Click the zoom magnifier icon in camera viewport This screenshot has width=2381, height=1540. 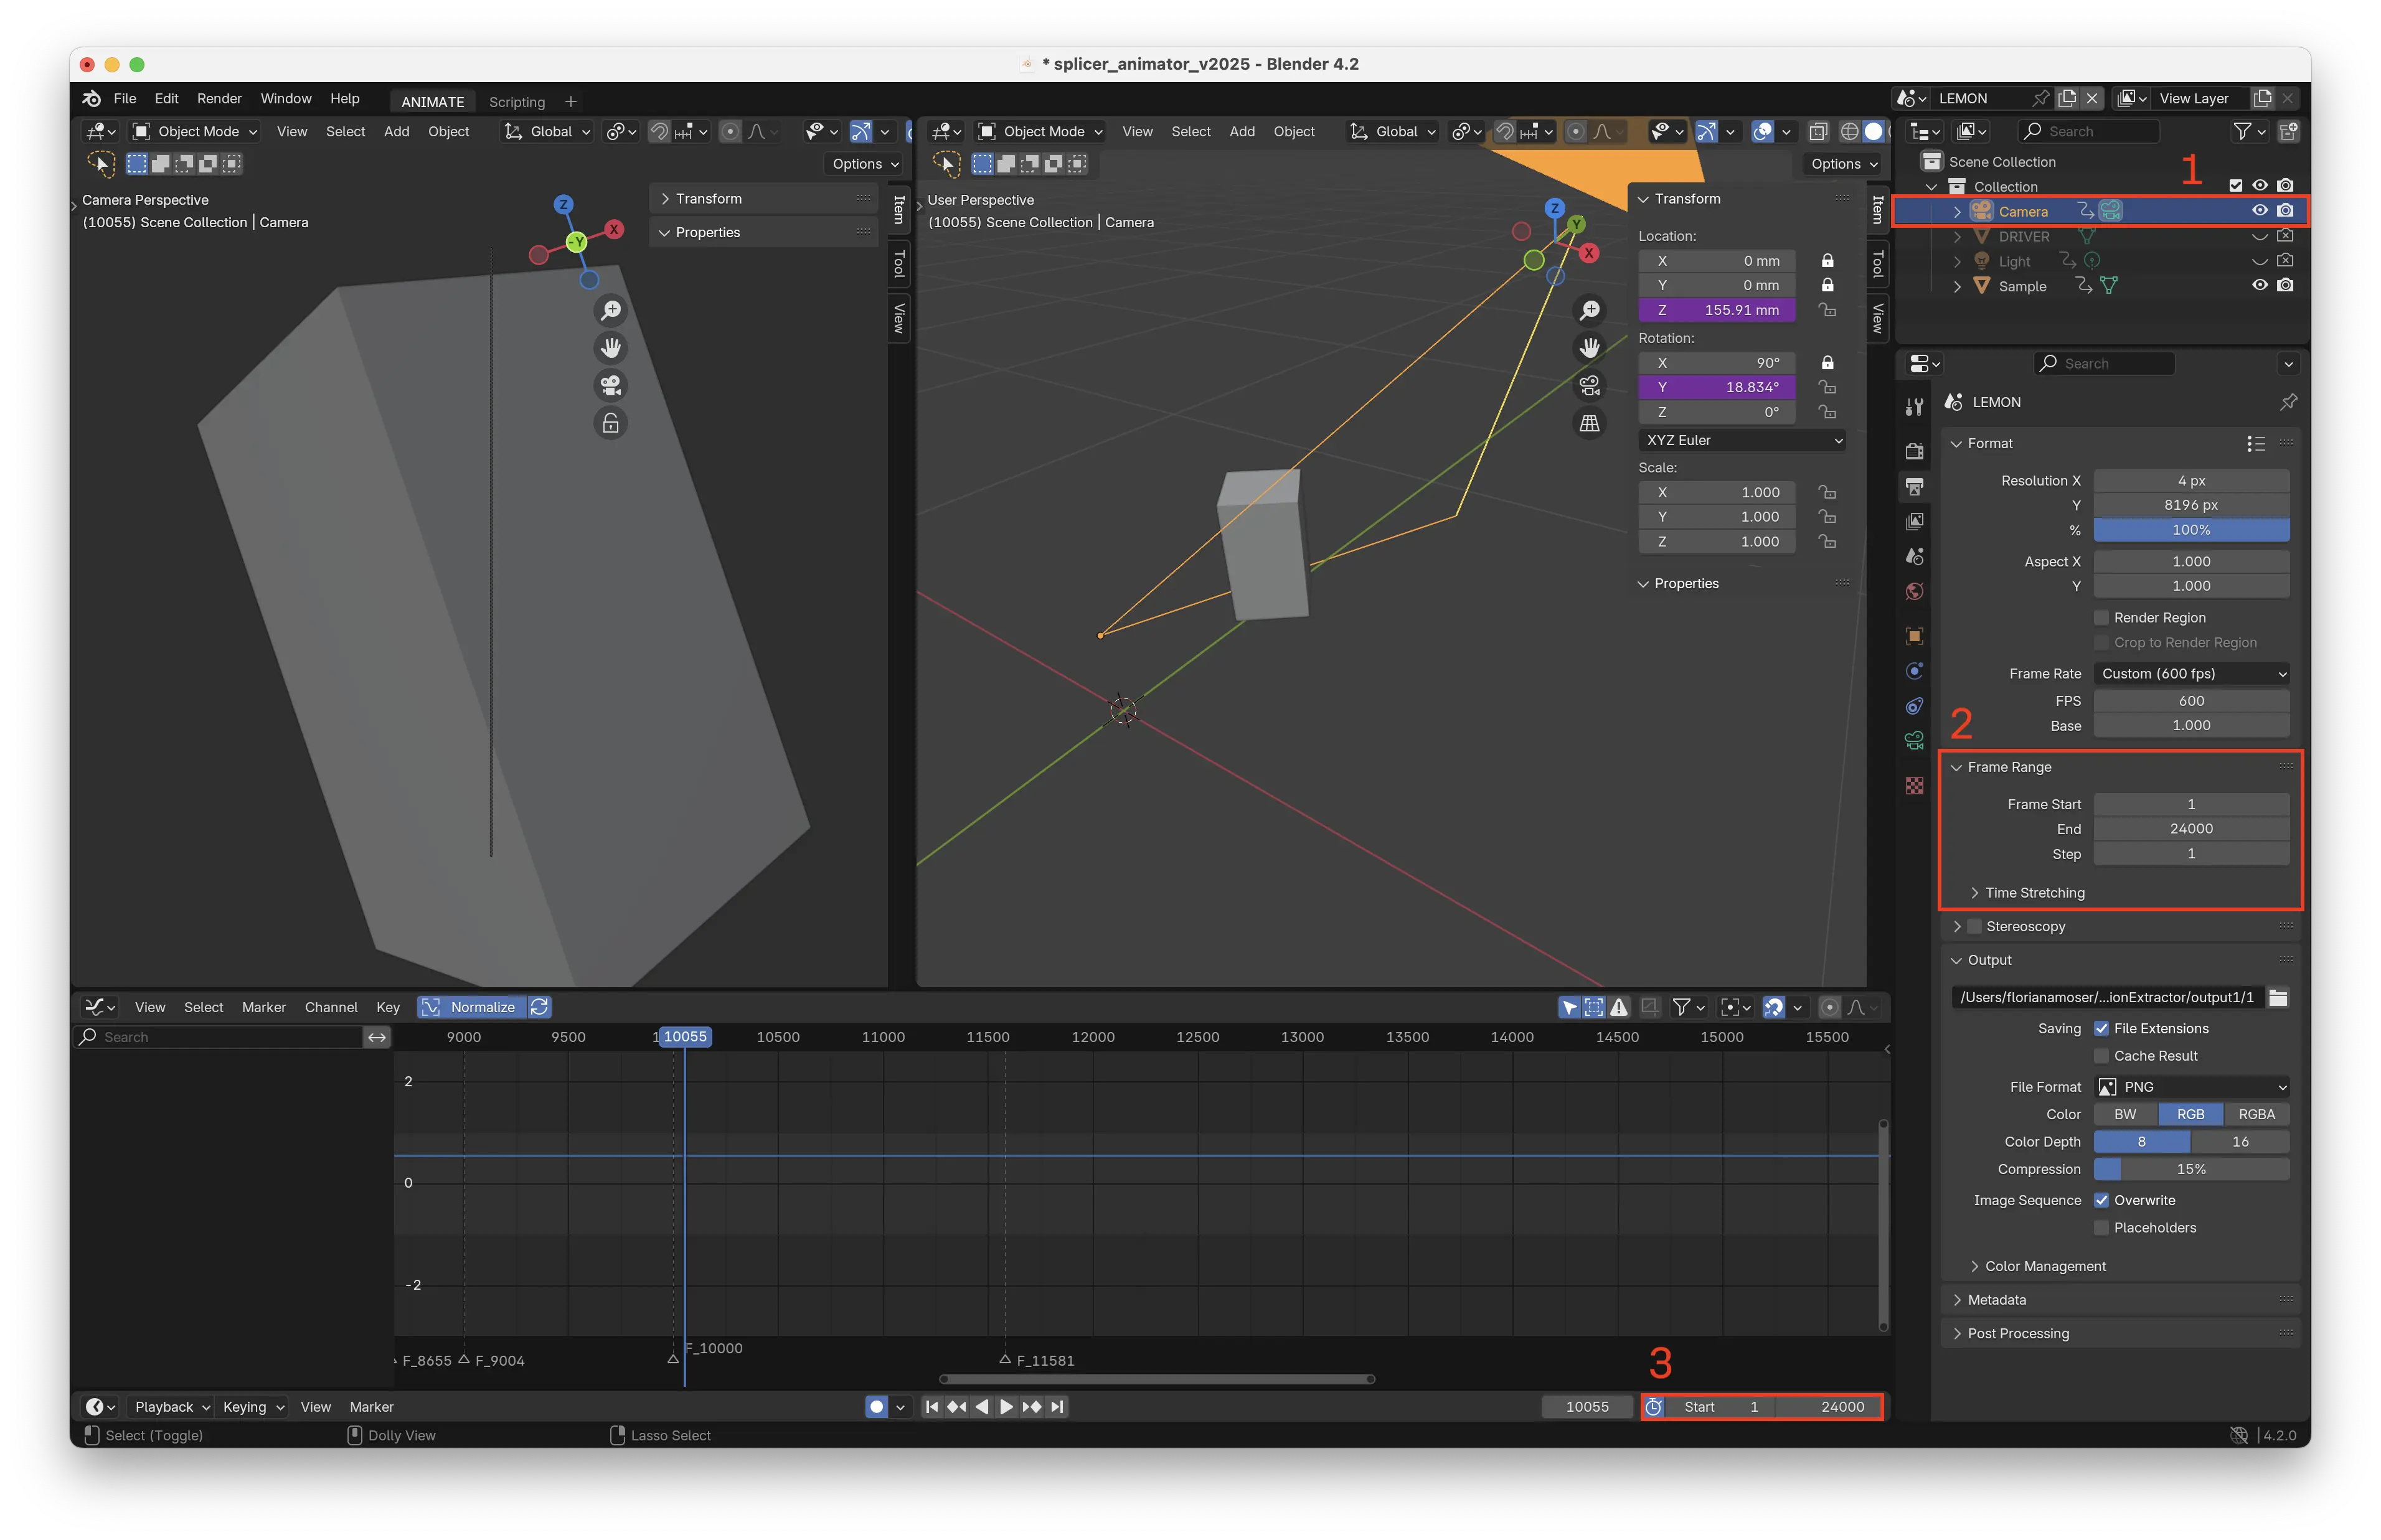pyautogui.click(x=610, y=311)
